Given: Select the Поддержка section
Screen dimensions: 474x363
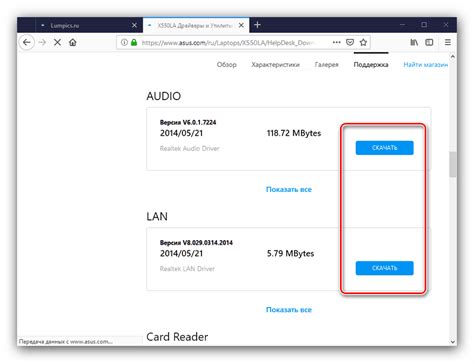Looking at the screenshot, I should coord(371,65).
